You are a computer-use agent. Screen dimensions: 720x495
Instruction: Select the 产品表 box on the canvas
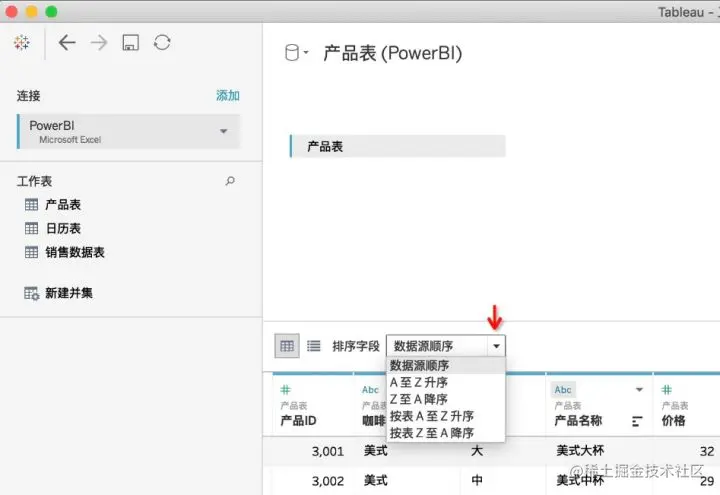tap(398, 146)
